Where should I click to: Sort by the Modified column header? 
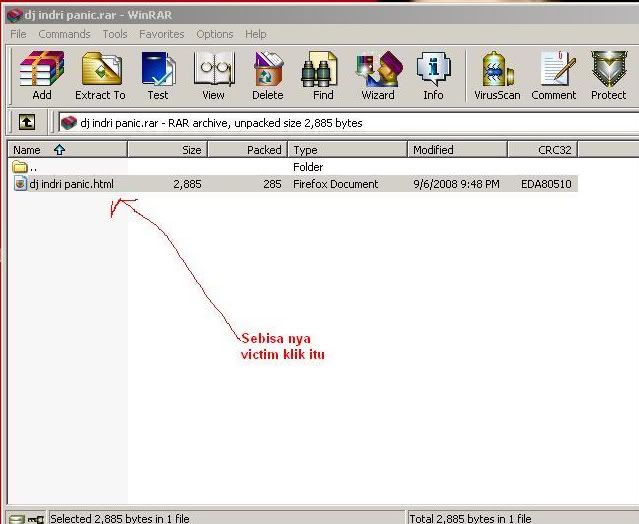[x=458, y=150]
